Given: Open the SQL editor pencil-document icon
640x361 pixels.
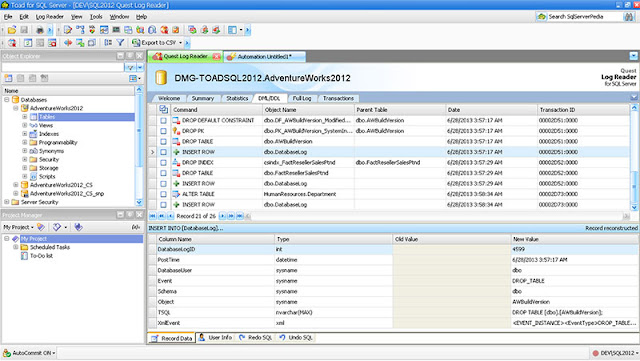Looking at the screenshot, I should [68, 30].
